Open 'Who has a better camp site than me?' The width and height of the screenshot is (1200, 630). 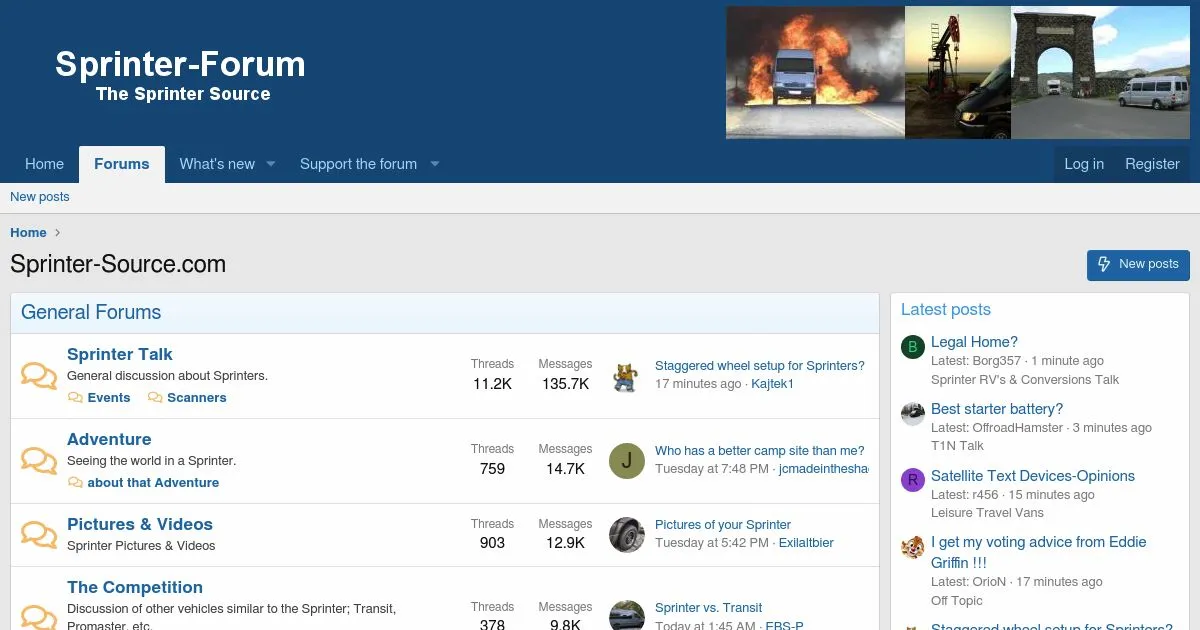click(x=760, y=451)
